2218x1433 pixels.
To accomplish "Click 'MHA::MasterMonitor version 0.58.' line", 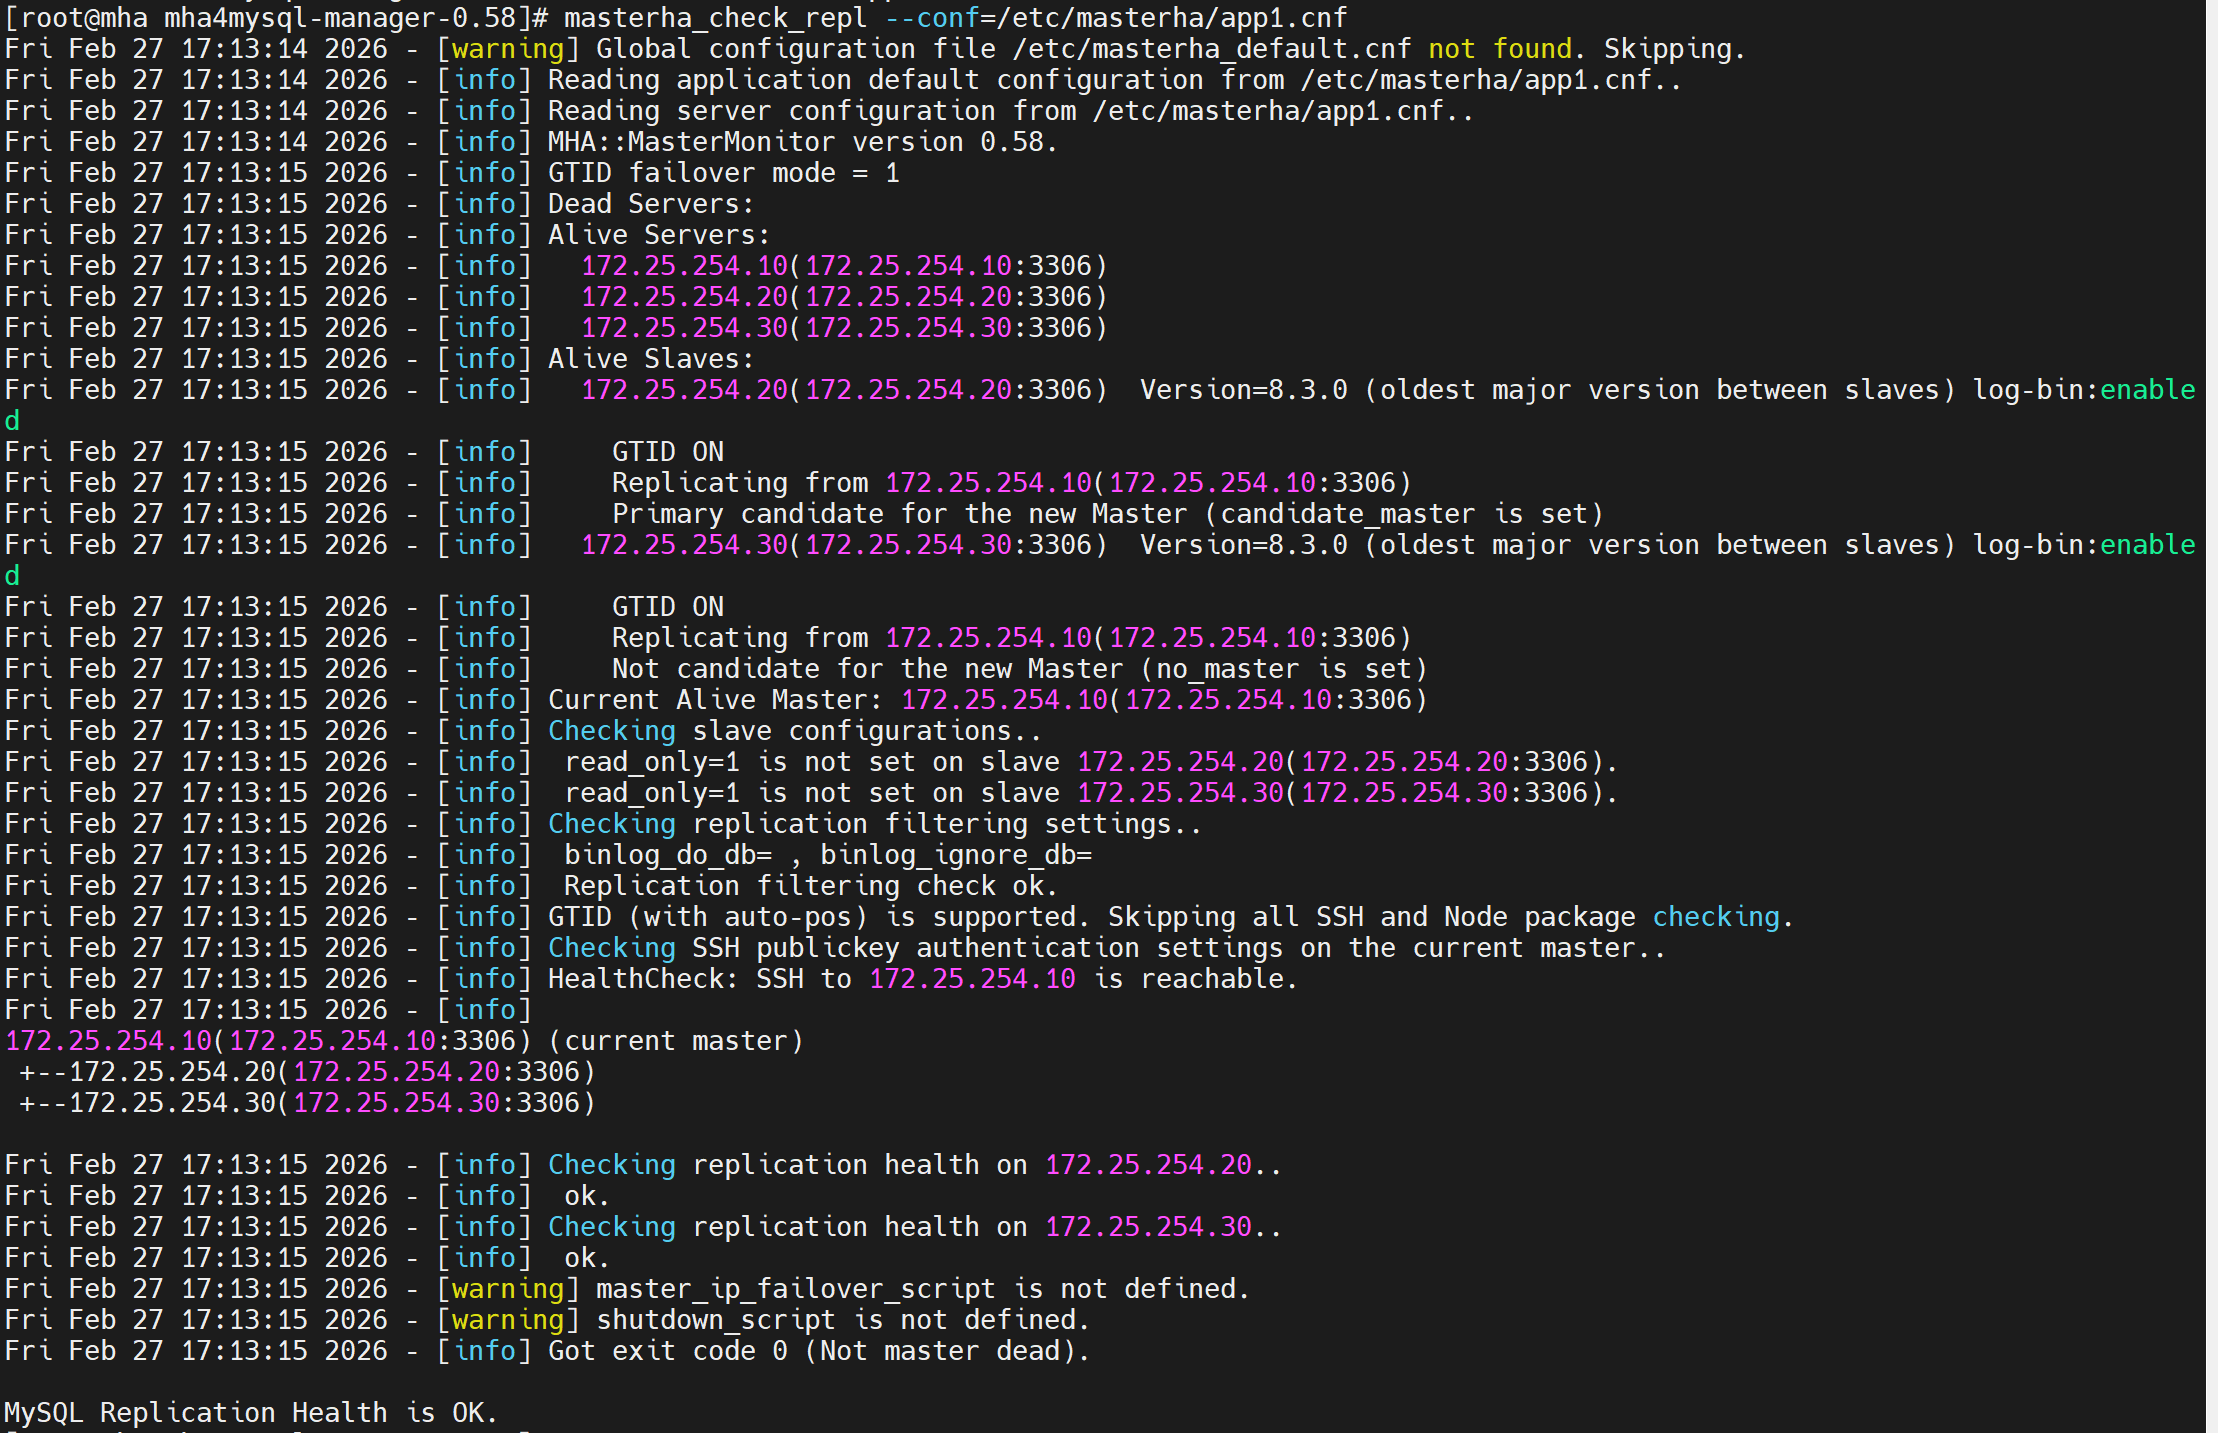I will tap(802, 142).
